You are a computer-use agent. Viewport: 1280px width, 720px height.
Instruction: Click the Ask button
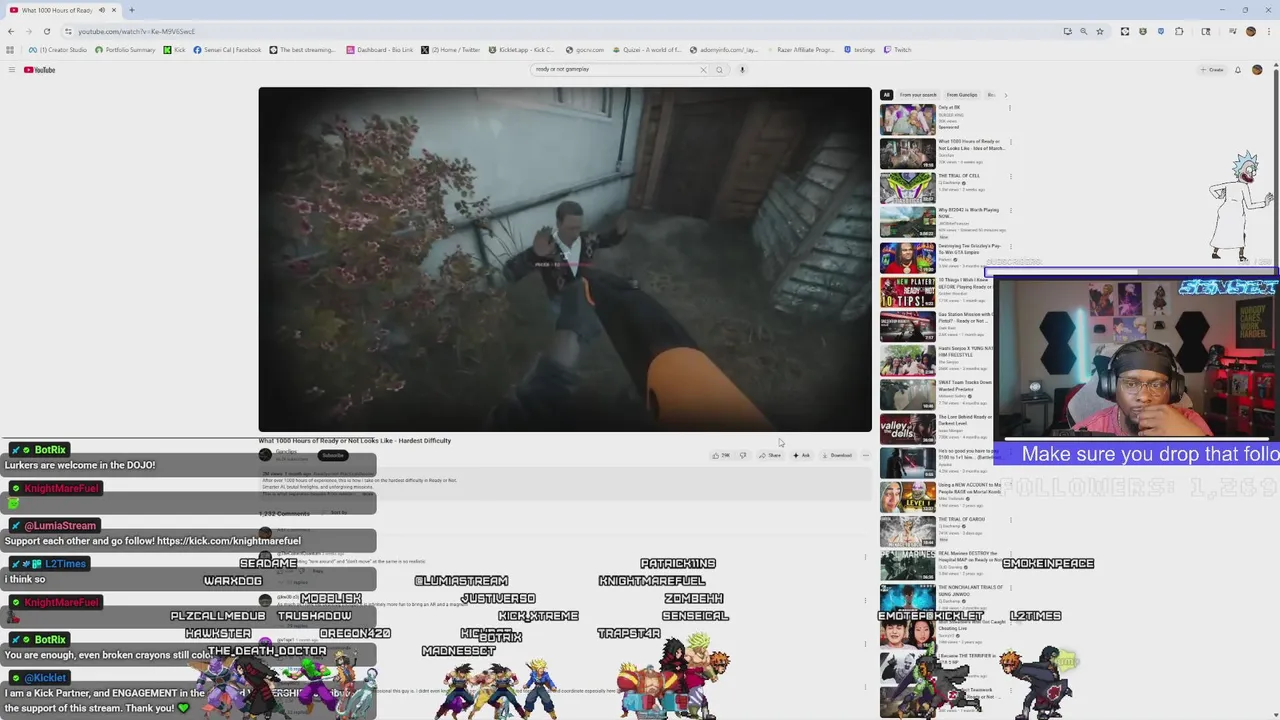801,455
